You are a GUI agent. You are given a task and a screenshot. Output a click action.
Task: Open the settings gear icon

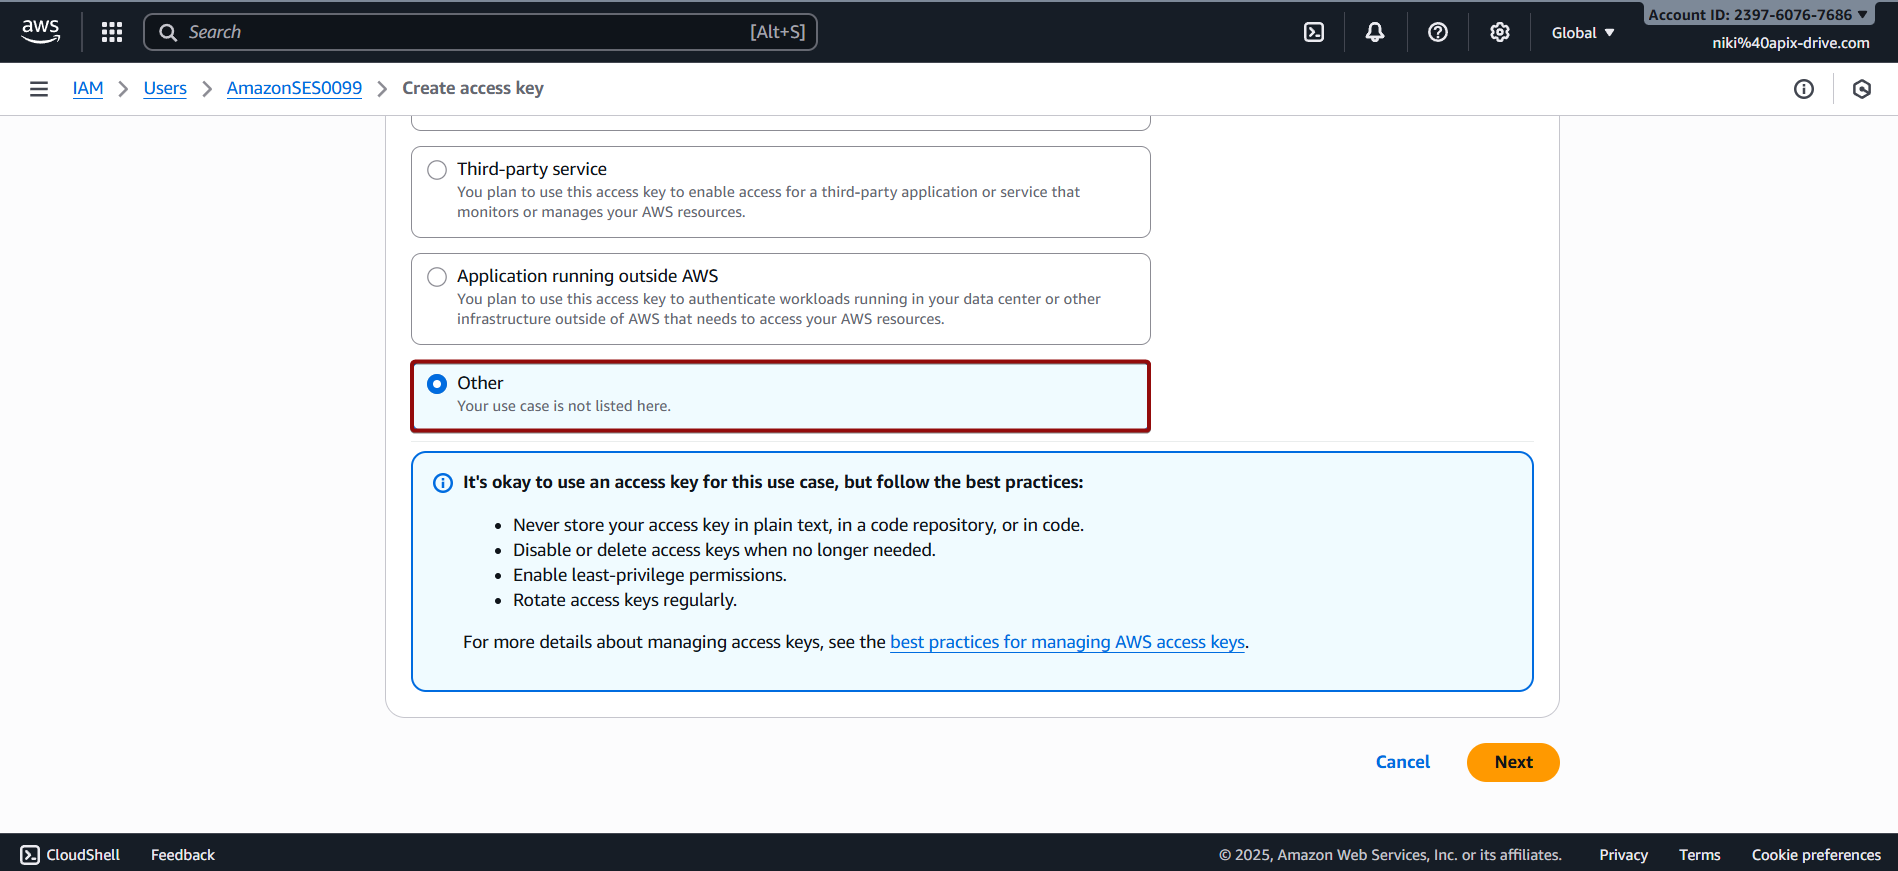click(1499, 32)
